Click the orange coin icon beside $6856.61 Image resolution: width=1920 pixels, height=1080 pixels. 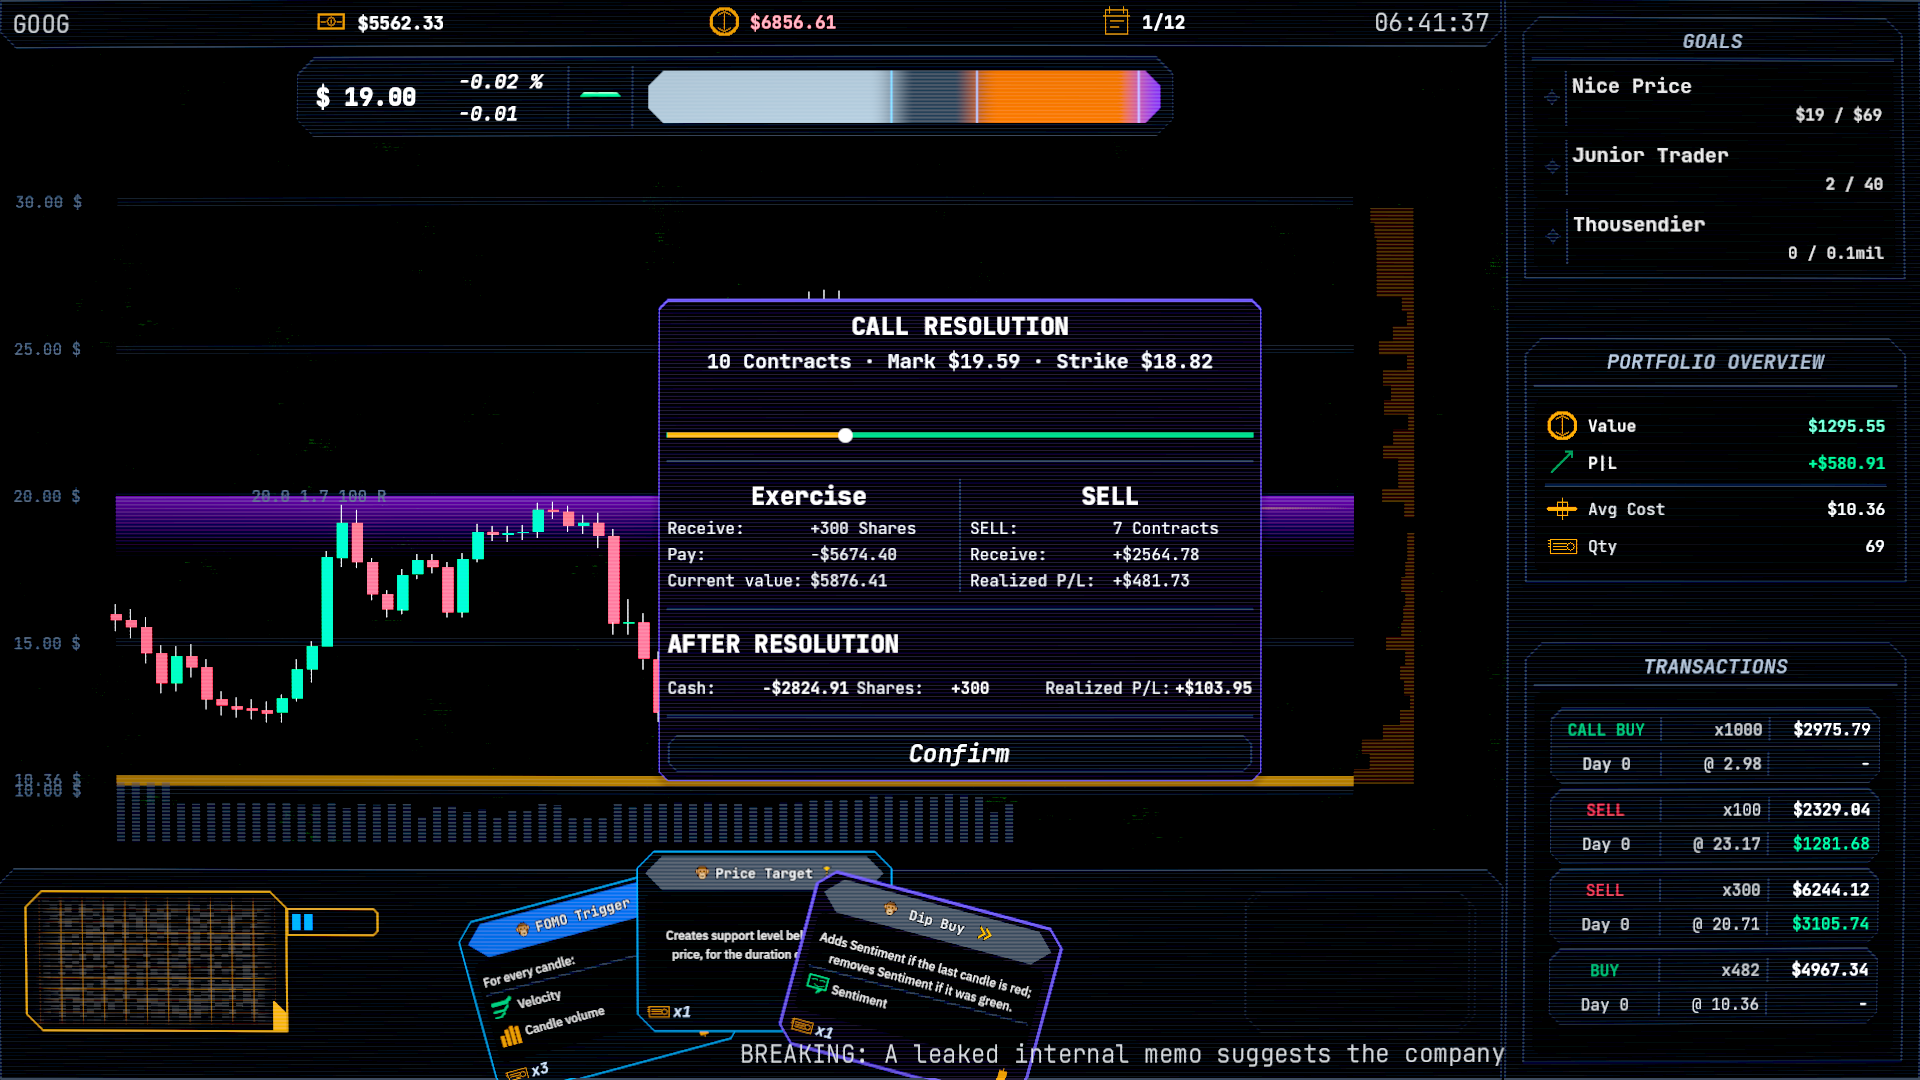pyautogui.click(x=724, y=22)
